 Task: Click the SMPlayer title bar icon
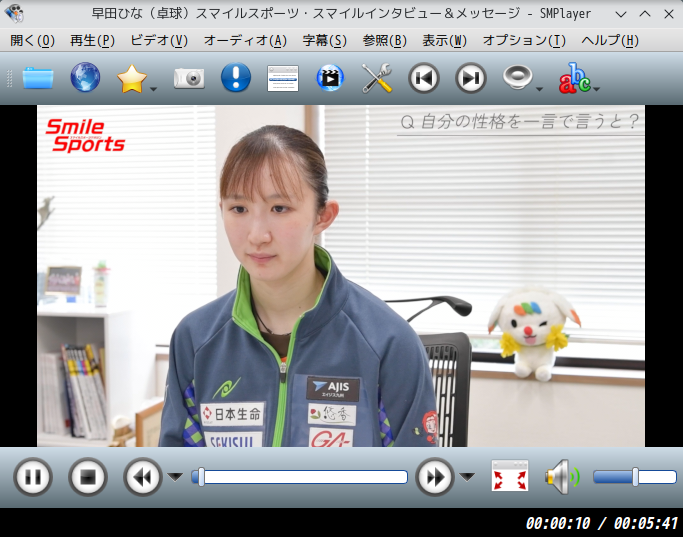click(x=14, y=14)
